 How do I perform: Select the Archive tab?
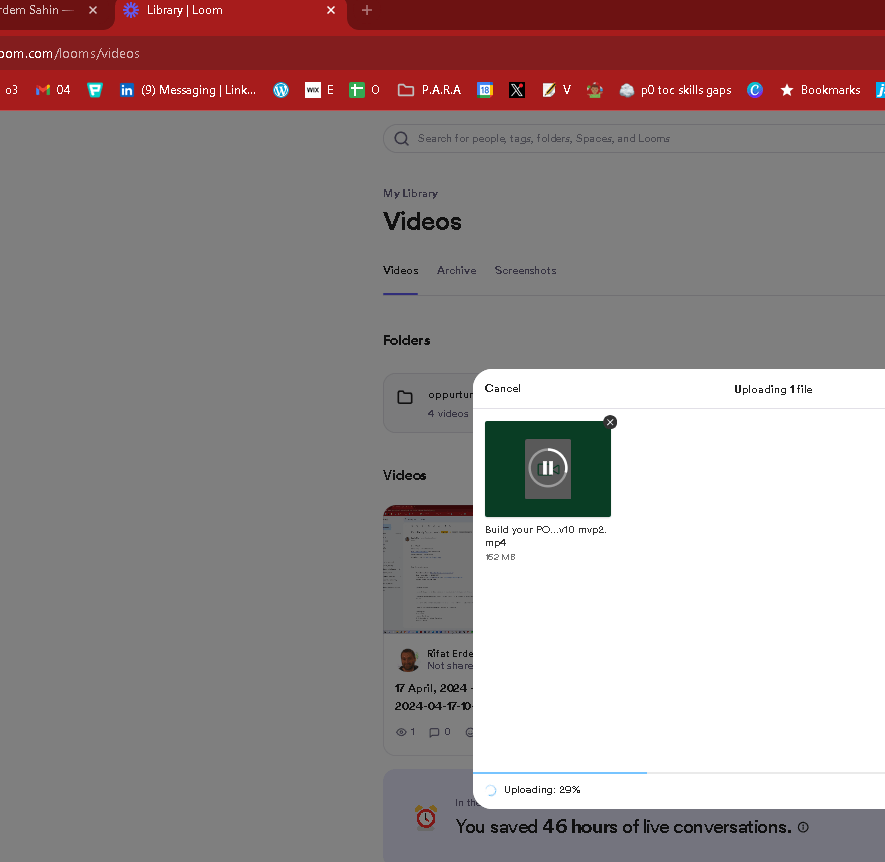click(x=456, y=270)
